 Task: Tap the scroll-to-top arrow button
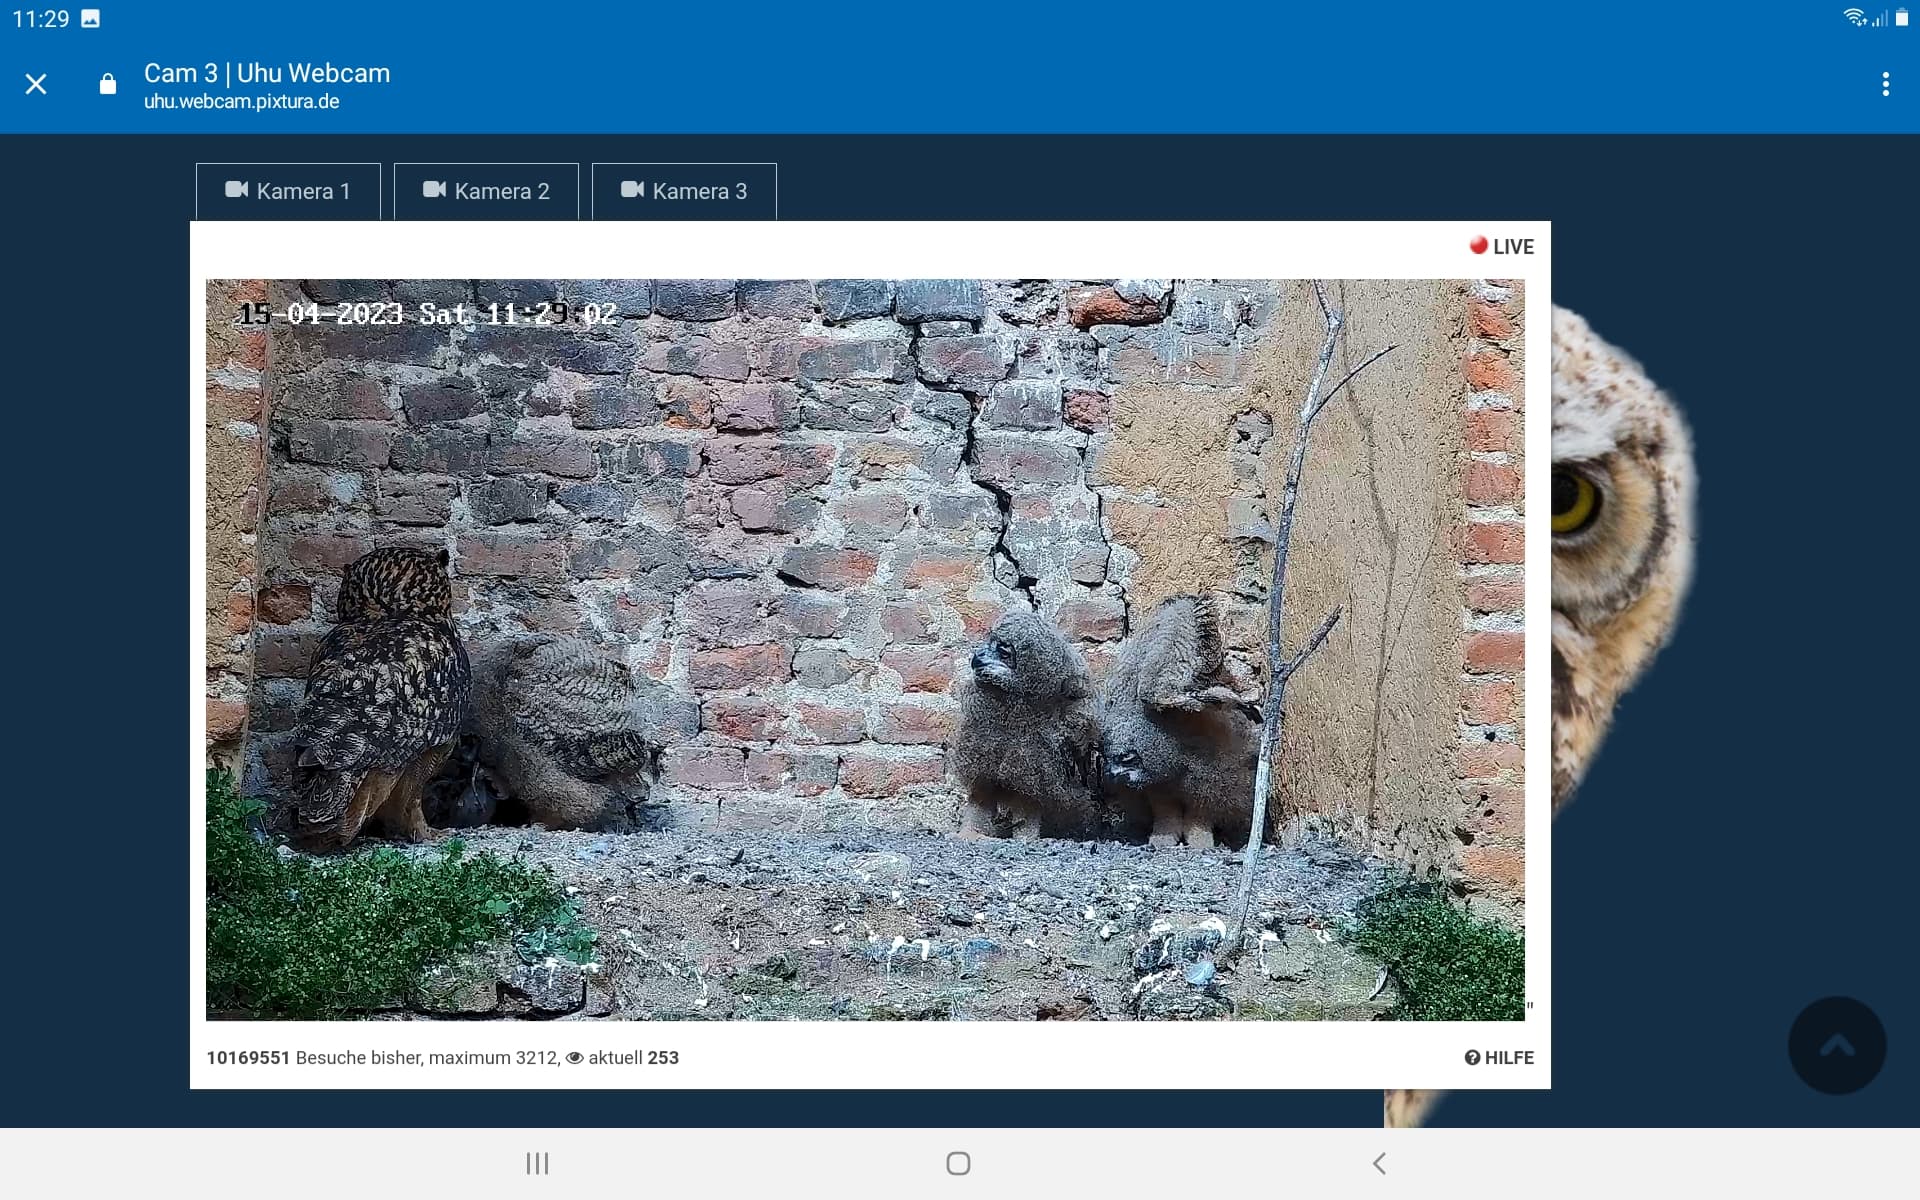coord(1837,1046)
